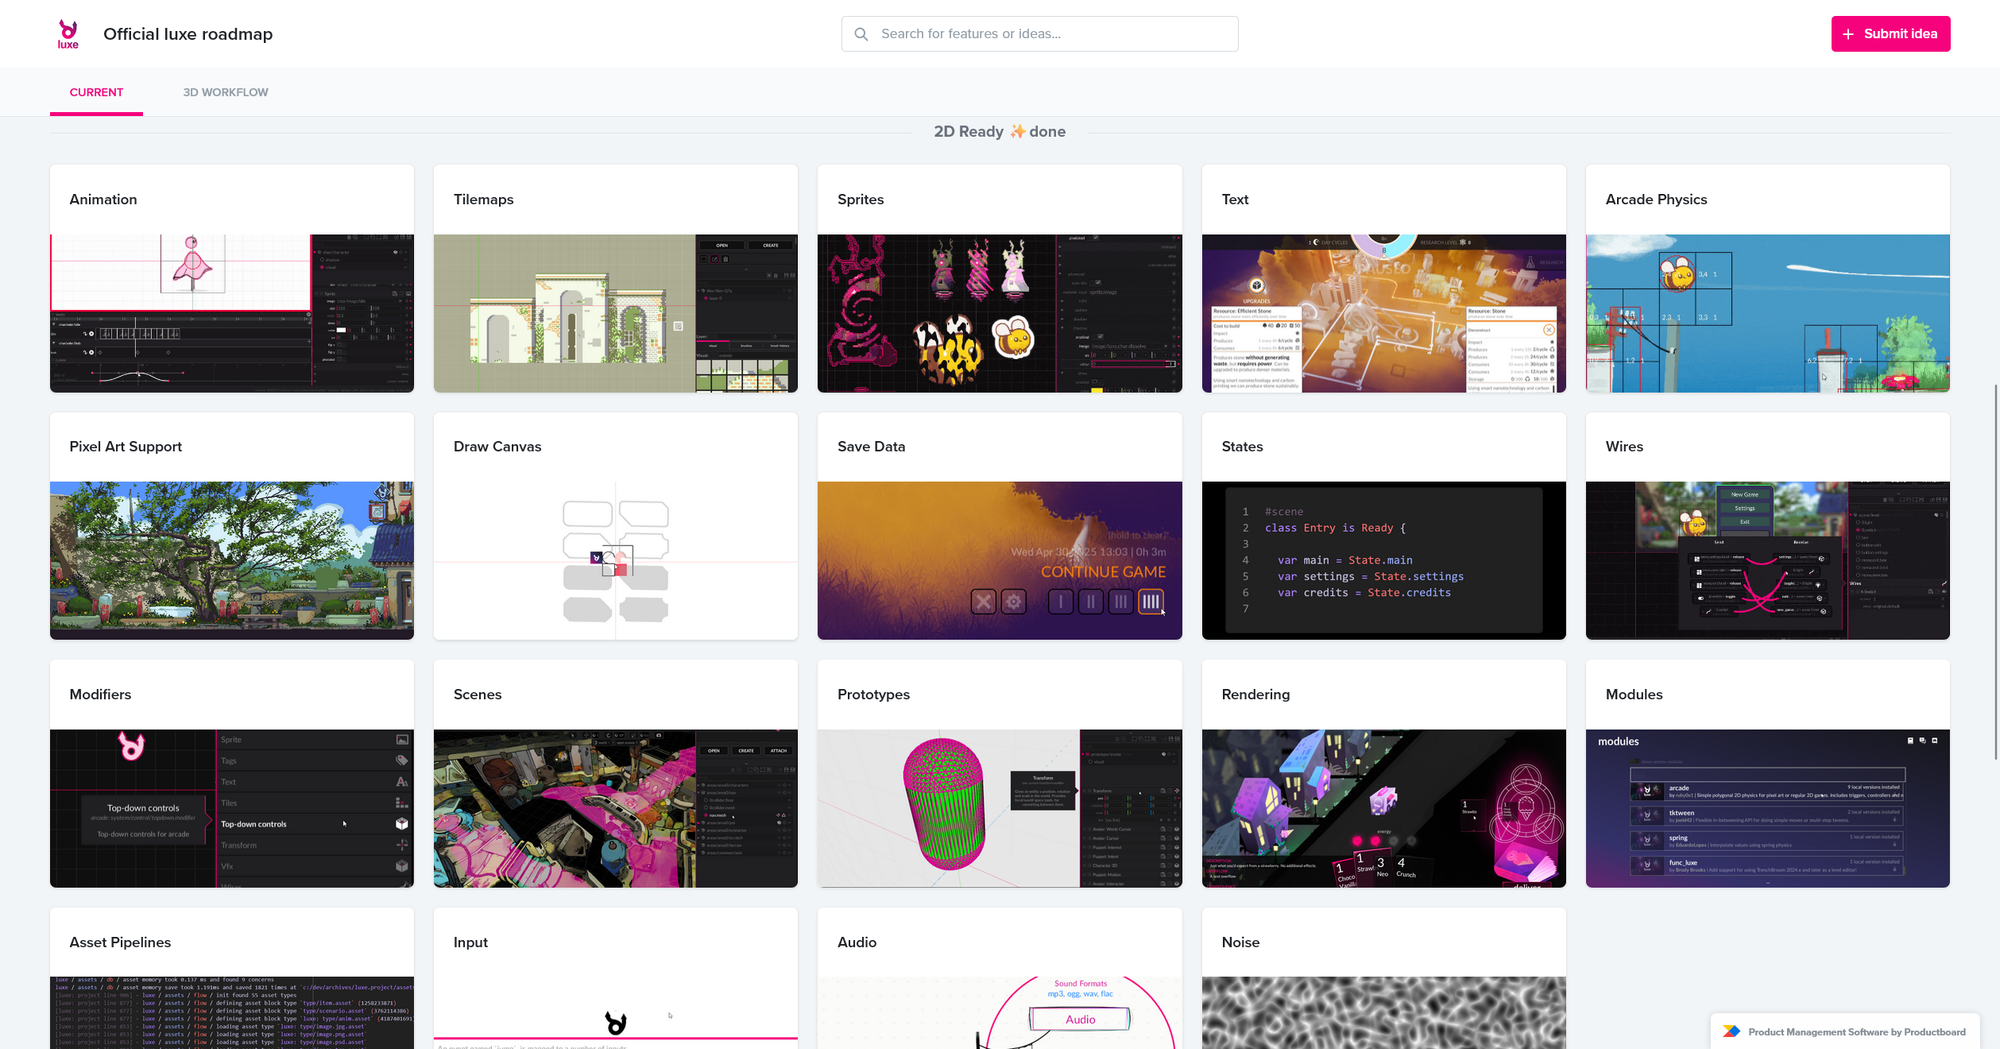Image resolution: width=2000 pixels, height=1049 pixels.
Task: Click the States card title
Action: (1242, 446)
